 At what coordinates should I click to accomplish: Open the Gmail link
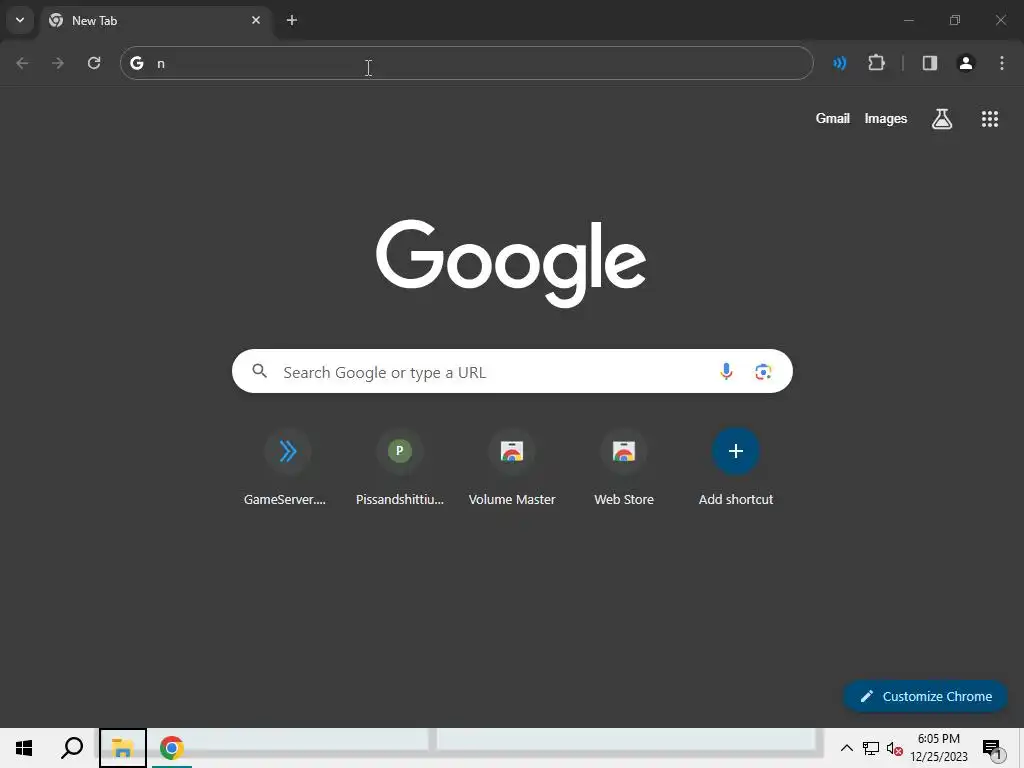point(833,119)
